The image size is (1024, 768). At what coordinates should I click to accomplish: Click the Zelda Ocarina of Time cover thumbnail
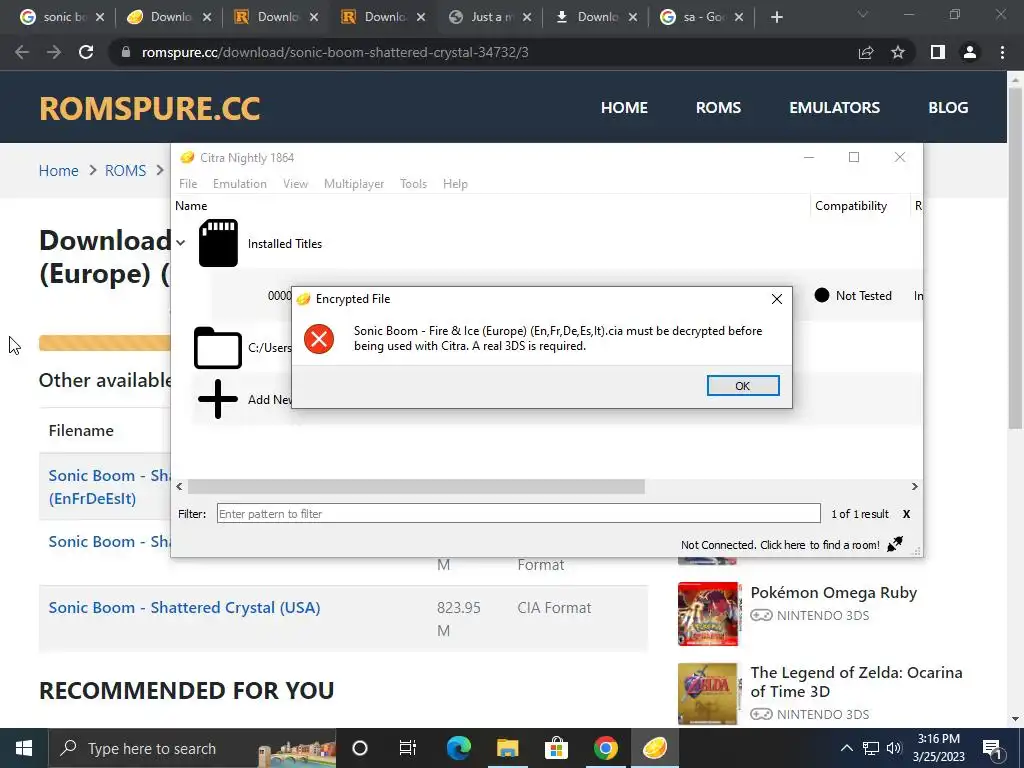point(708,694)
